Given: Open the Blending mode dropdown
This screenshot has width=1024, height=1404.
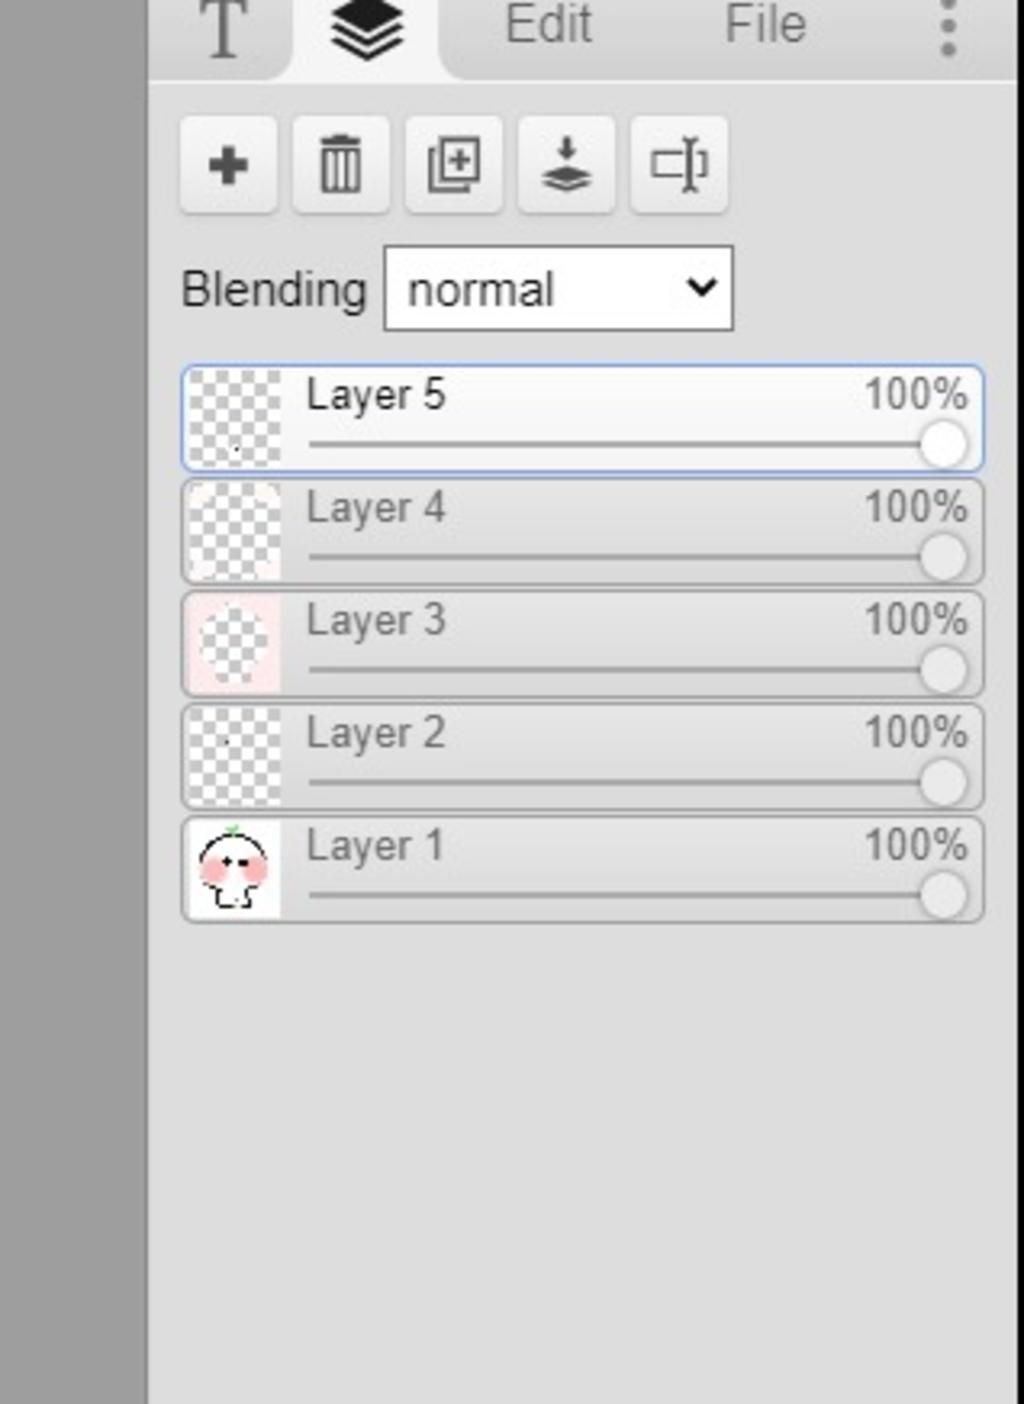Looking at the screenshot, I should pyautogui.click(x=558, y=288).
